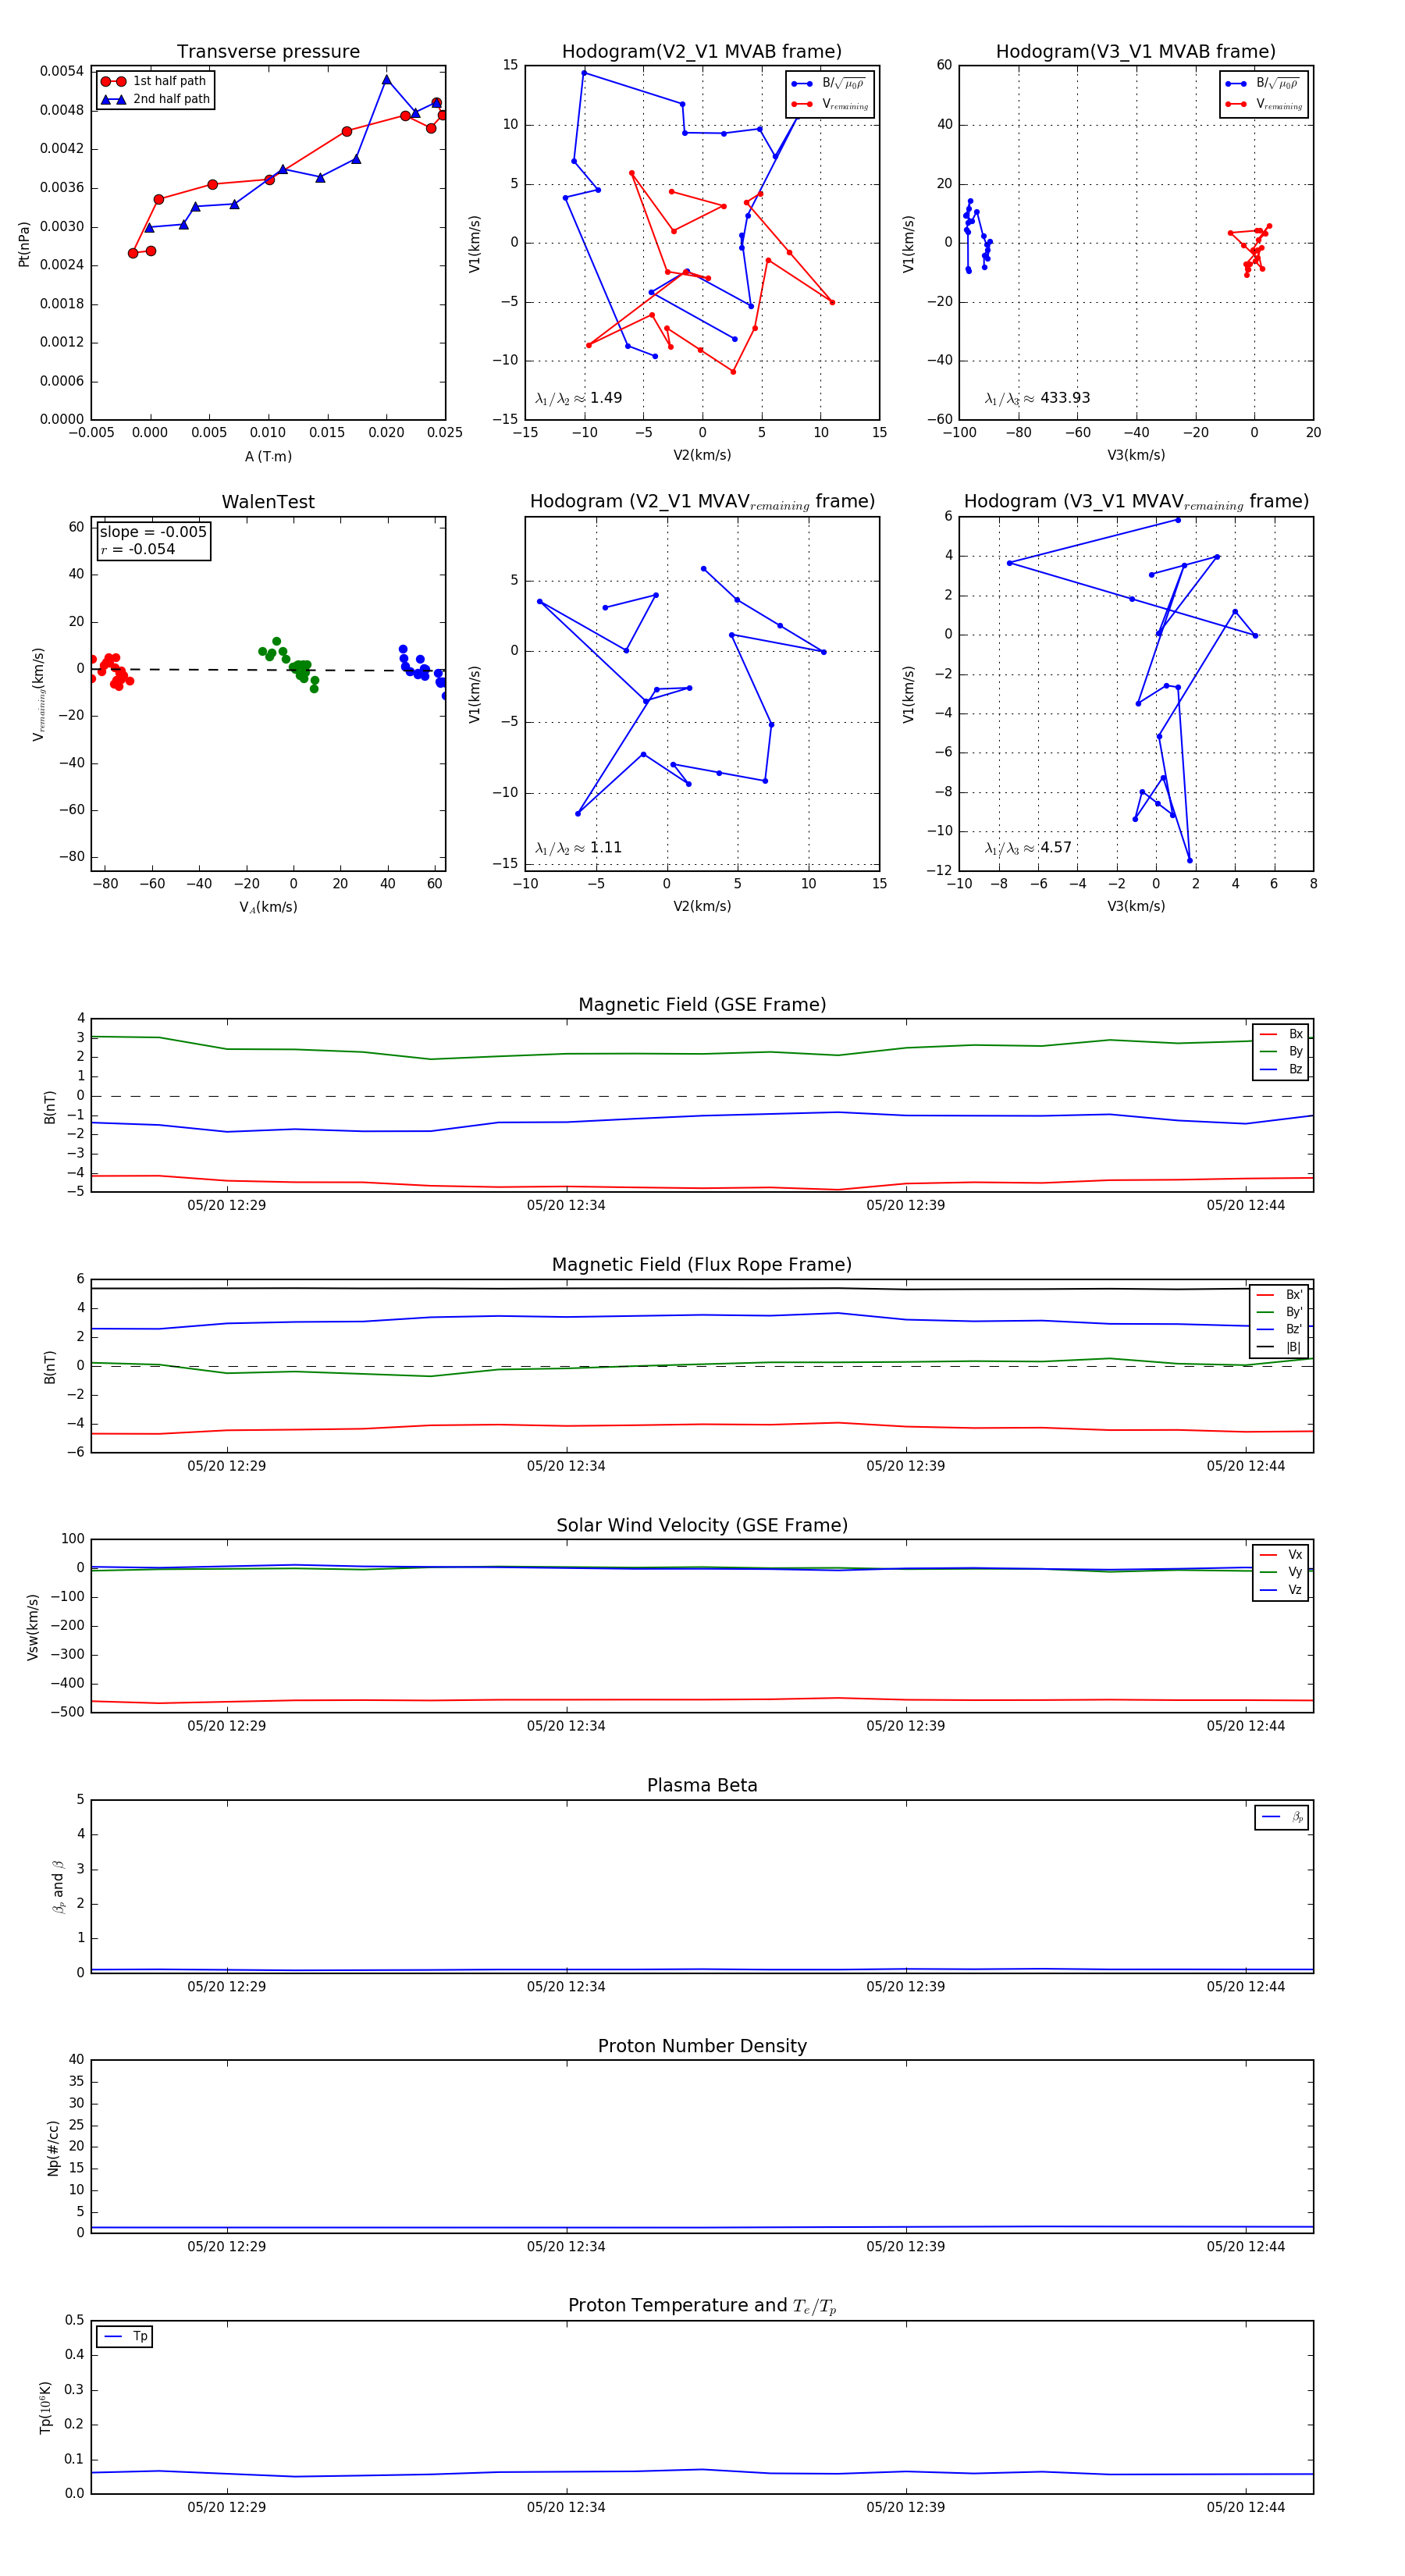The height and width of the screenshot is (2576, 1405).
Task: Click the 'Pt(nPa)' y-axis label
Action: tap(24, 244)
